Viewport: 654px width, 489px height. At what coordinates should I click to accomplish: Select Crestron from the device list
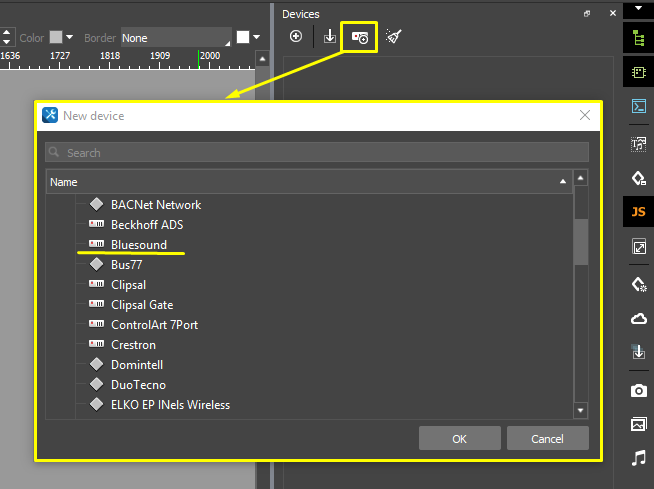point(133,345)
